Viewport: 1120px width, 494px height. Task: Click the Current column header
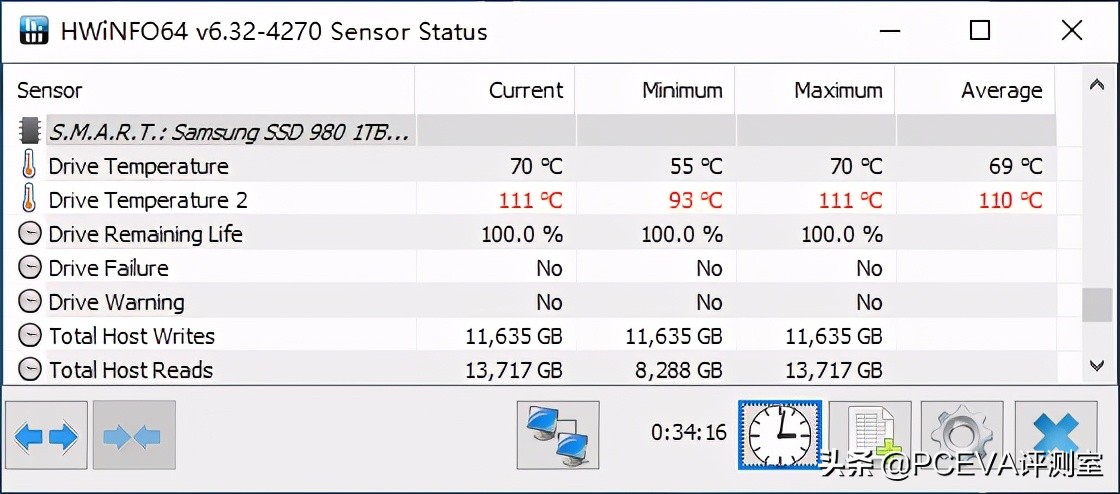(x=526, y=91)
